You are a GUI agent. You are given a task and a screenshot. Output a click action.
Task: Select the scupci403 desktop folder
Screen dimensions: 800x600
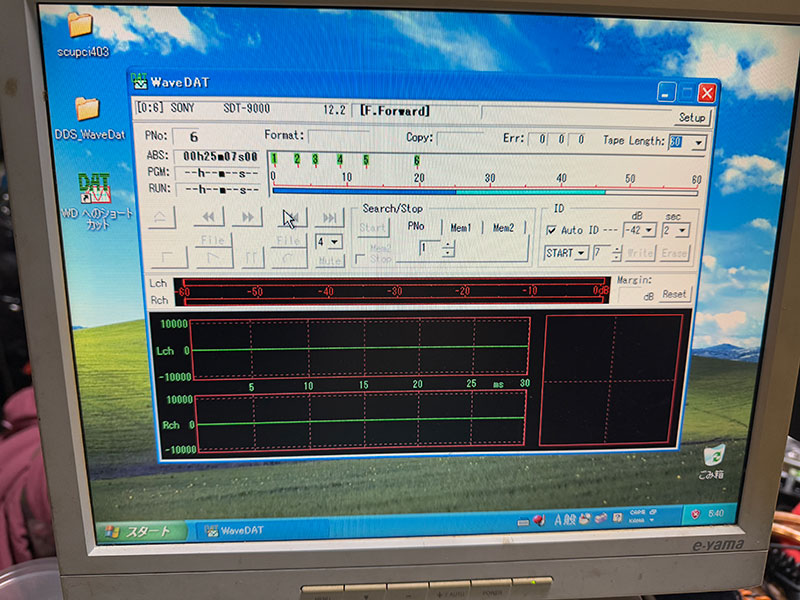[x=82, y=34]
